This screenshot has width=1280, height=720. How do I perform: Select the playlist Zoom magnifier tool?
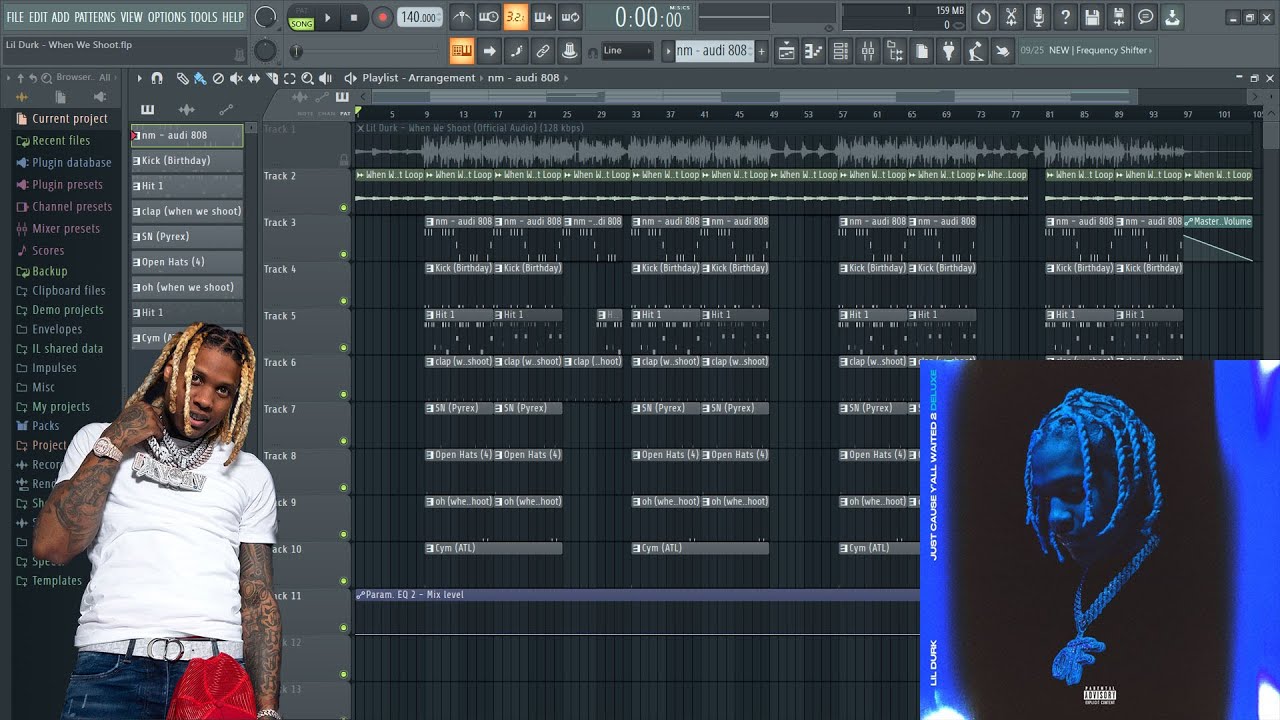pos(308,78)
